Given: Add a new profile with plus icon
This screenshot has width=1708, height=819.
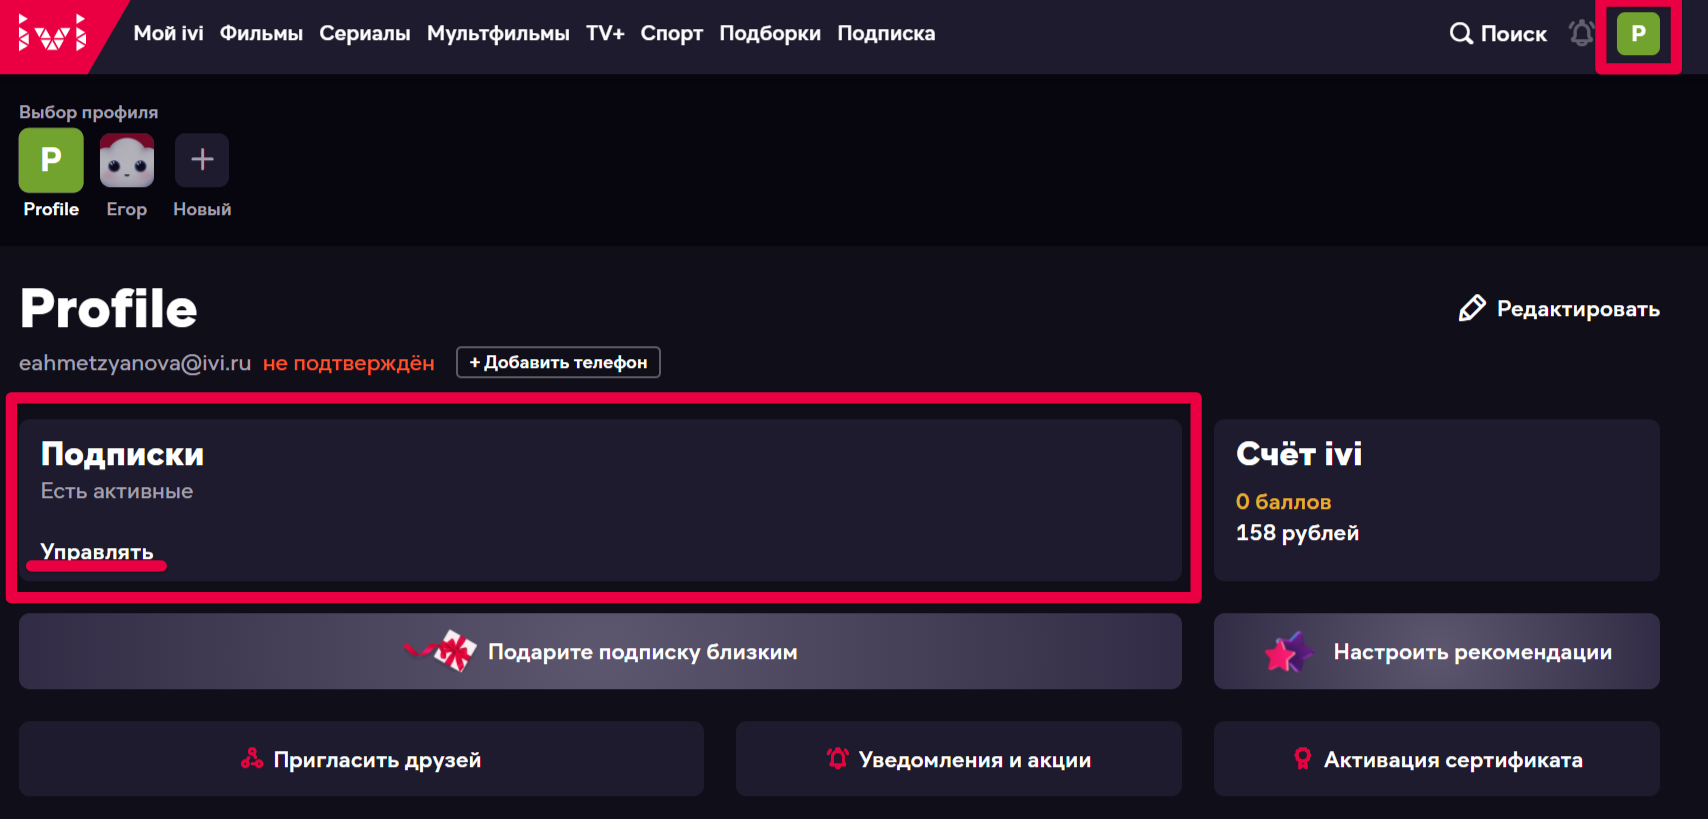Looking at the screenshot, I should (202, 160).
